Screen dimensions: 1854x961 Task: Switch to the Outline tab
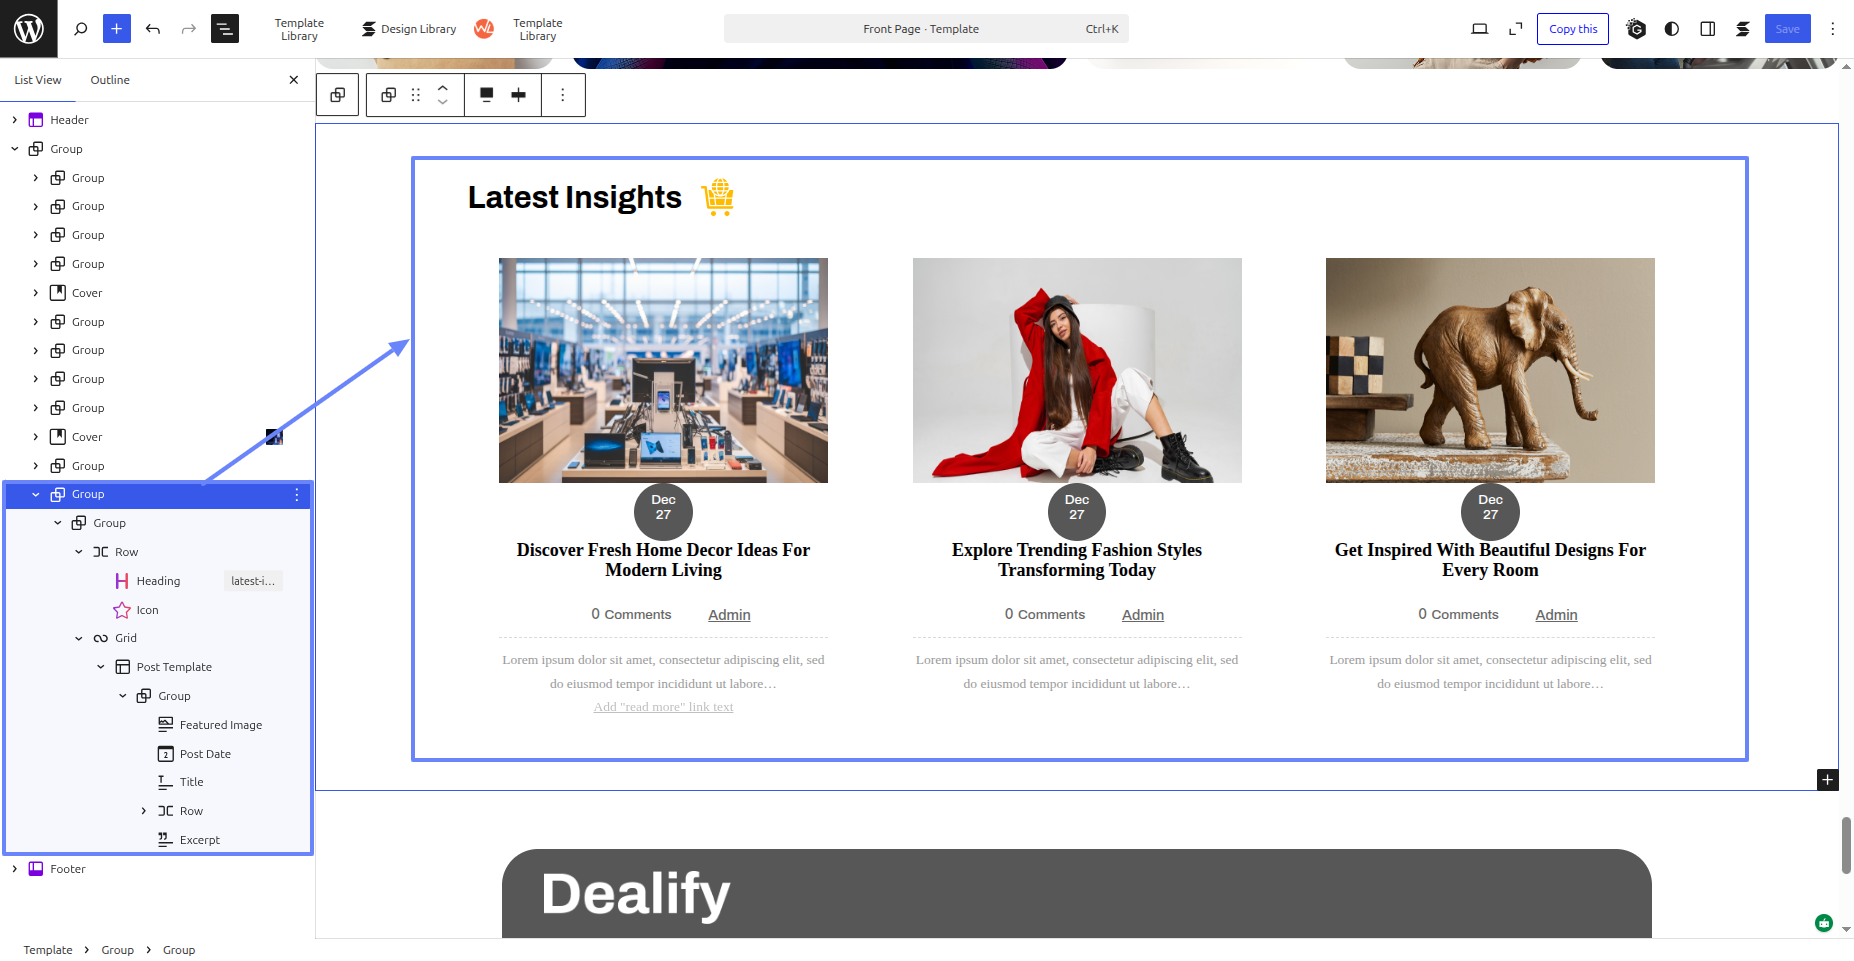click(x=110, y=80)
